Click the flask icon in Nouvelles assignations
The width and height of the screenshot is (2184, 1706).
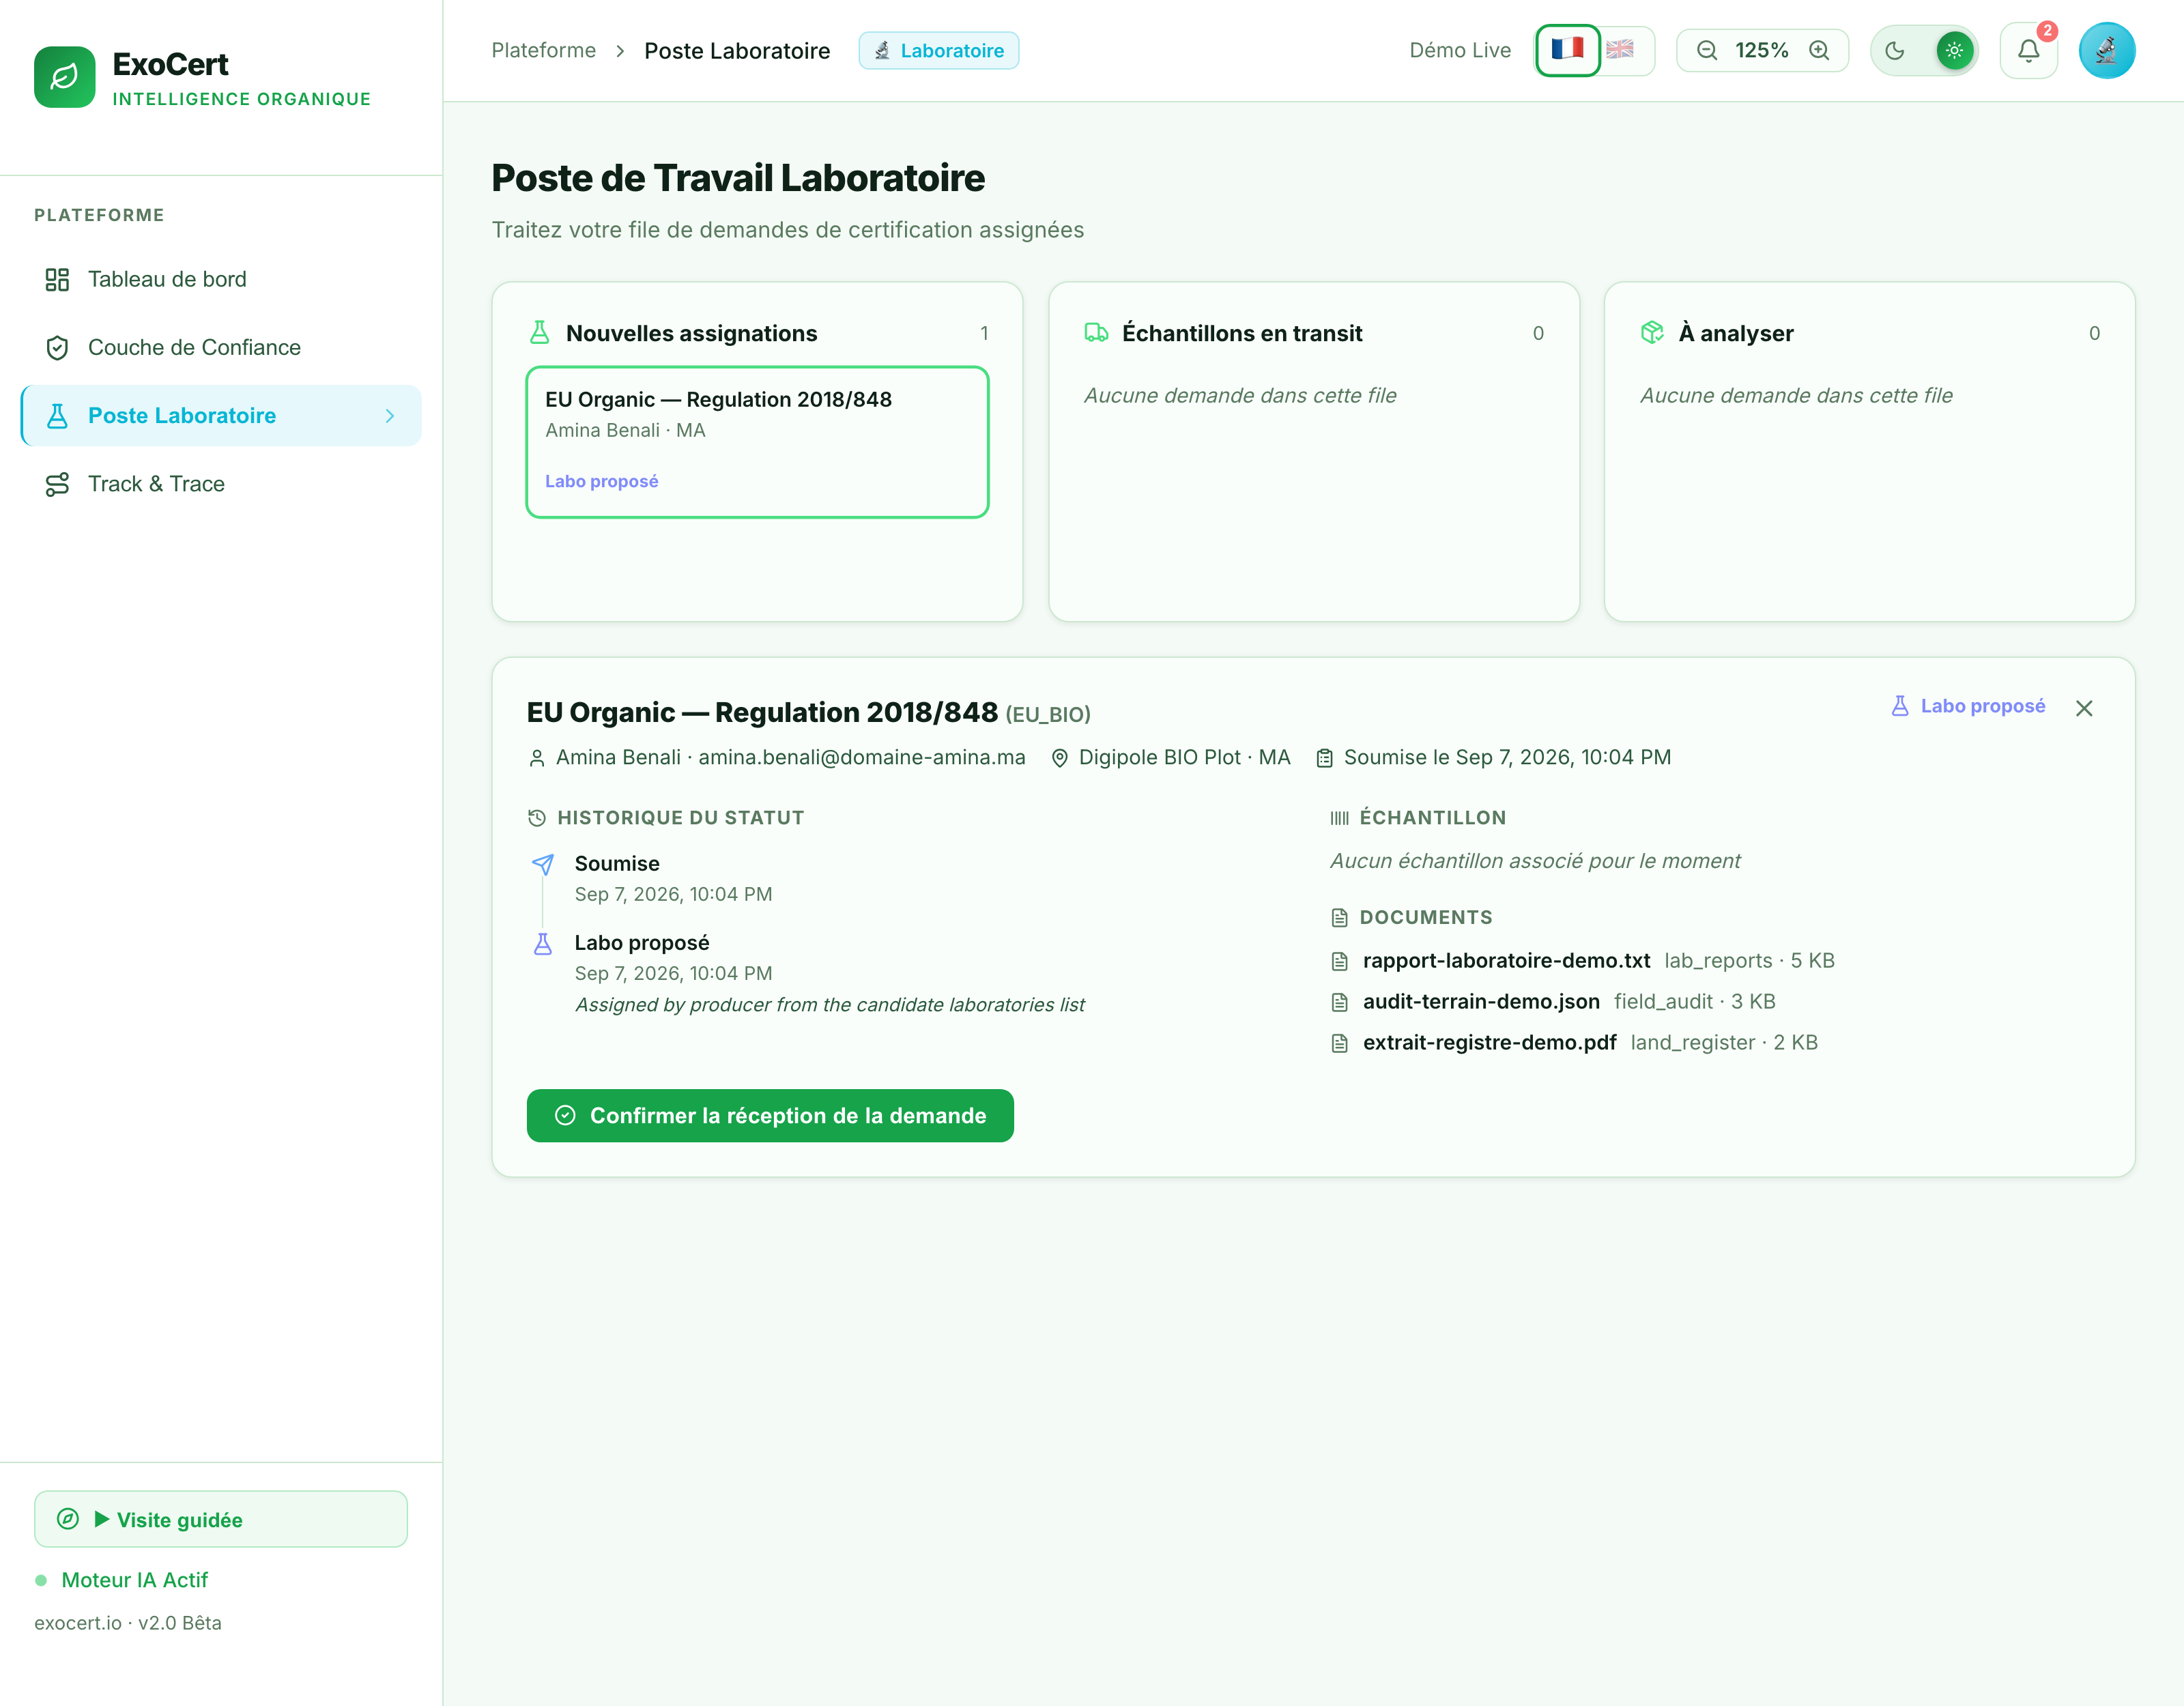click(539, 333)
